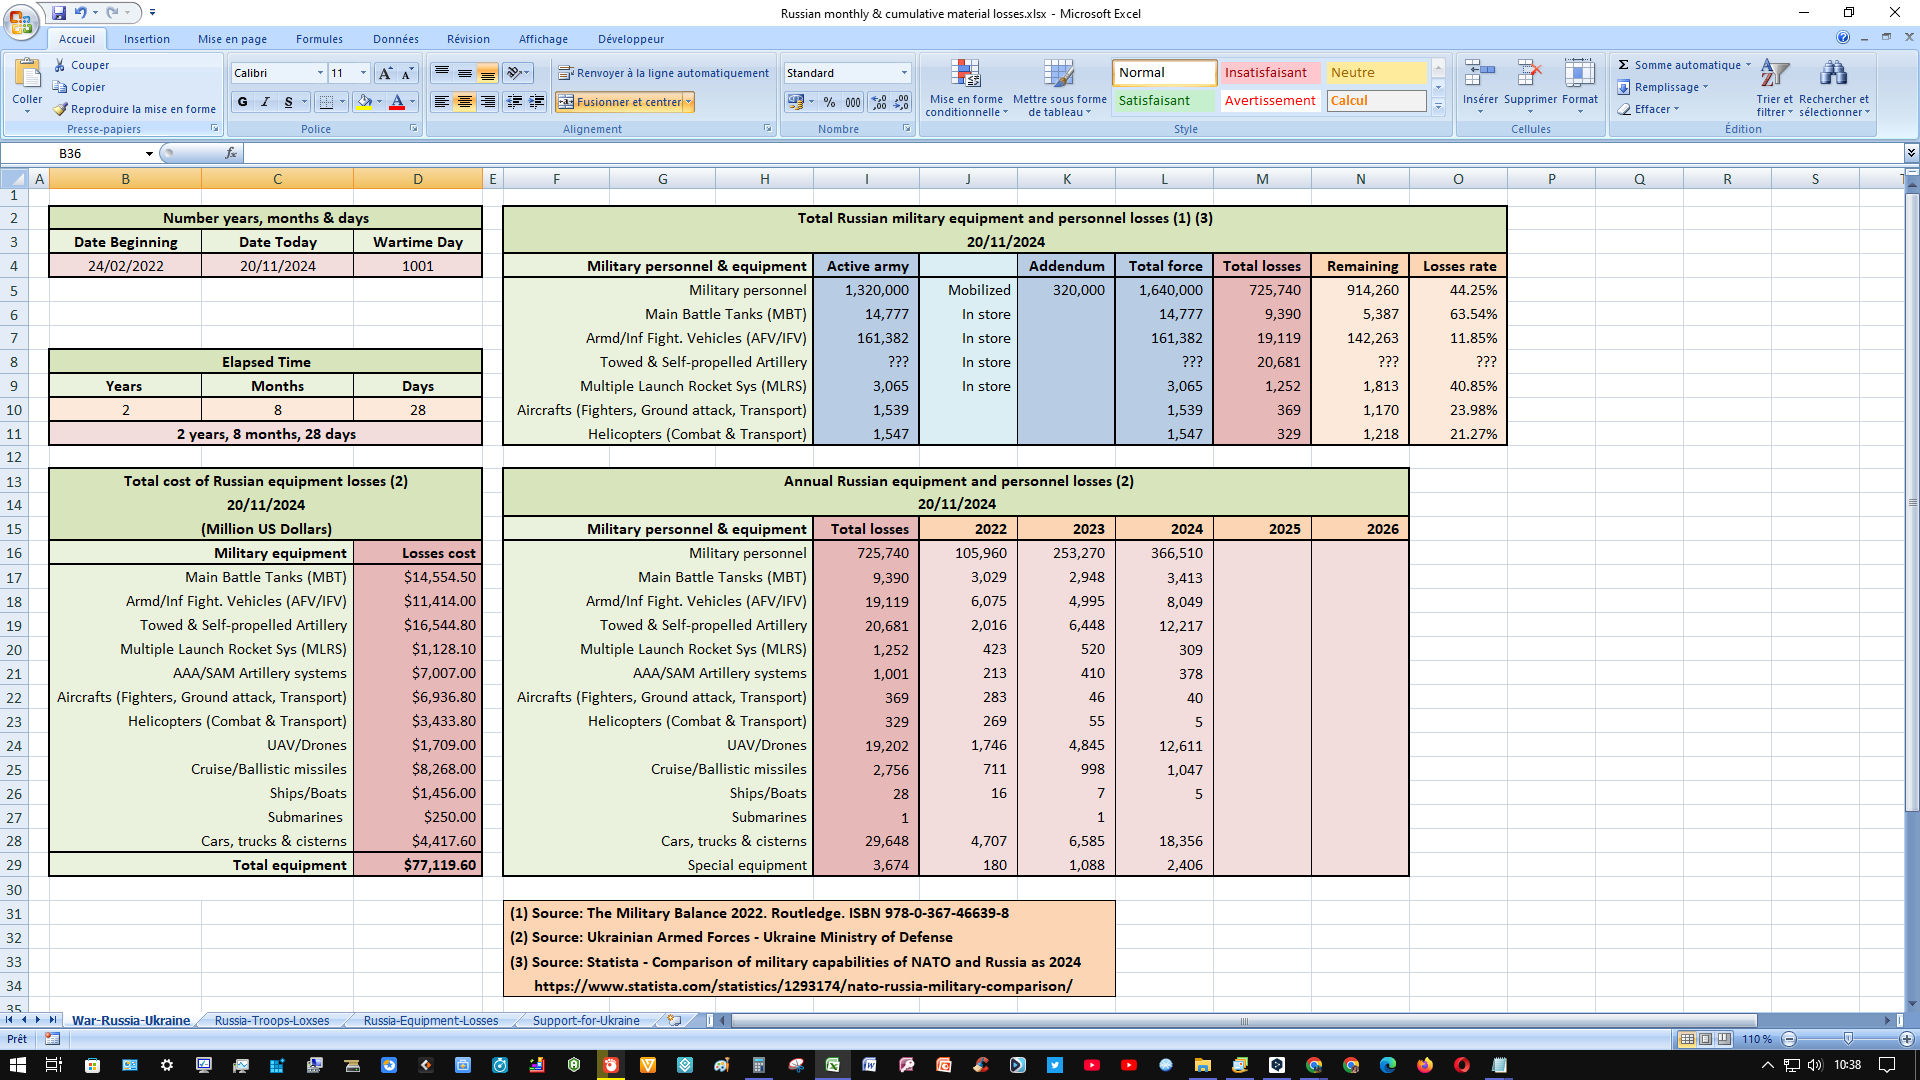Click Mettre sous forme de tableau icon

pos(1059,75)
